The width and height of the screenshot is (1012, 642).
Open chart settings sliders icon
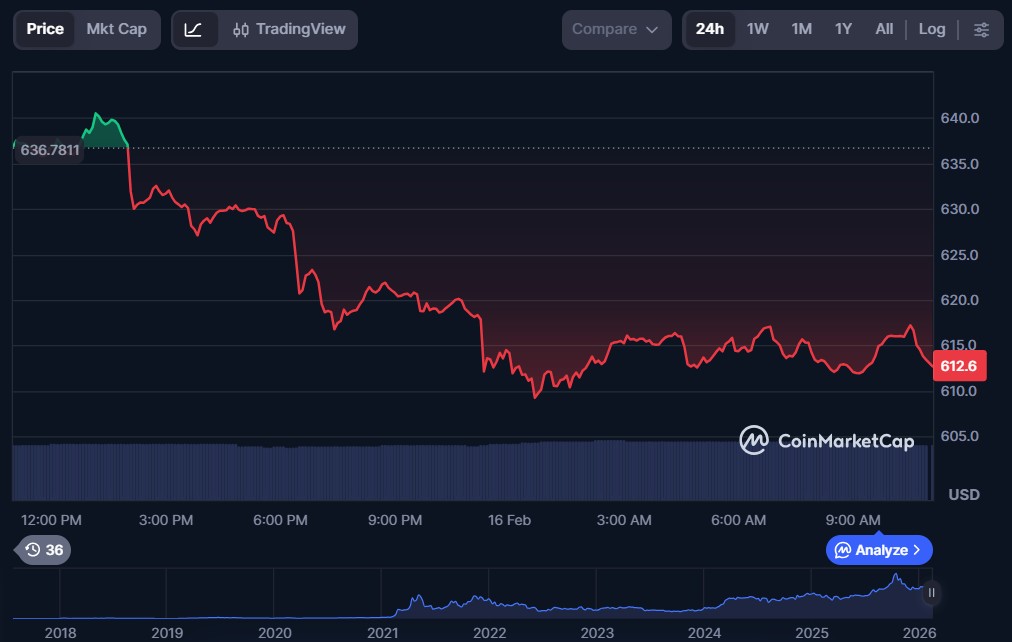point(981,30)
